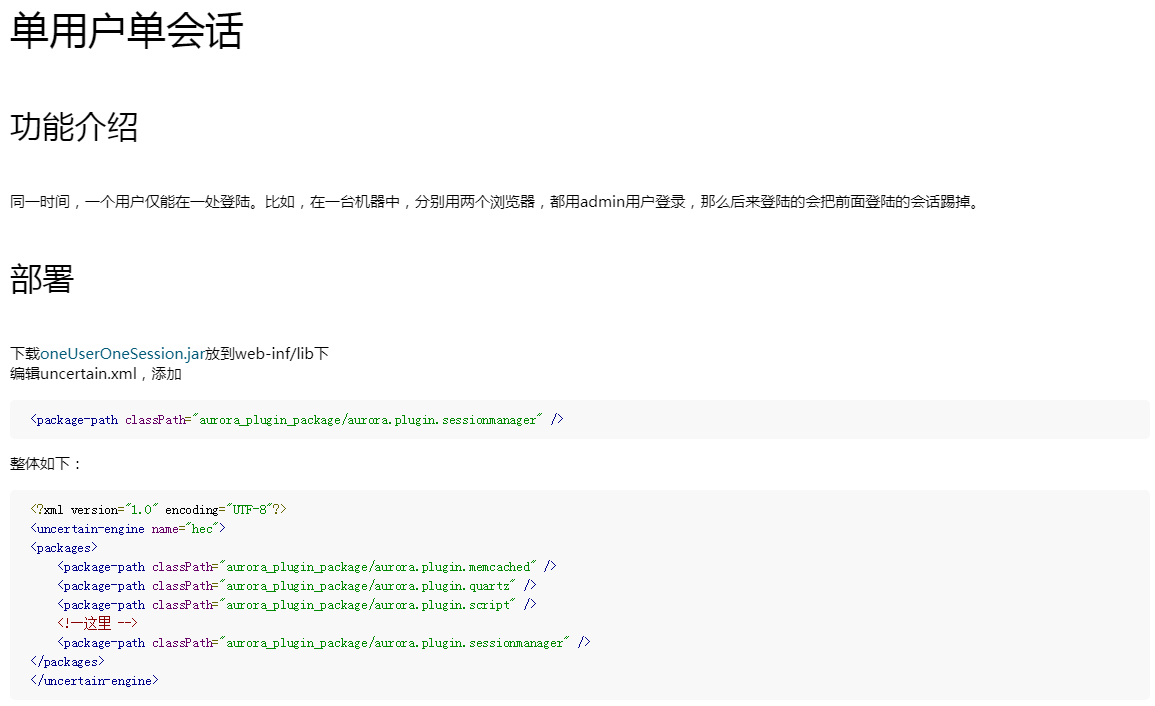Click the aurora.plugin.memcached package-path line
The height and width of the screenshot is (706, 1155).
pyautogui.click(x=306, y=567)
